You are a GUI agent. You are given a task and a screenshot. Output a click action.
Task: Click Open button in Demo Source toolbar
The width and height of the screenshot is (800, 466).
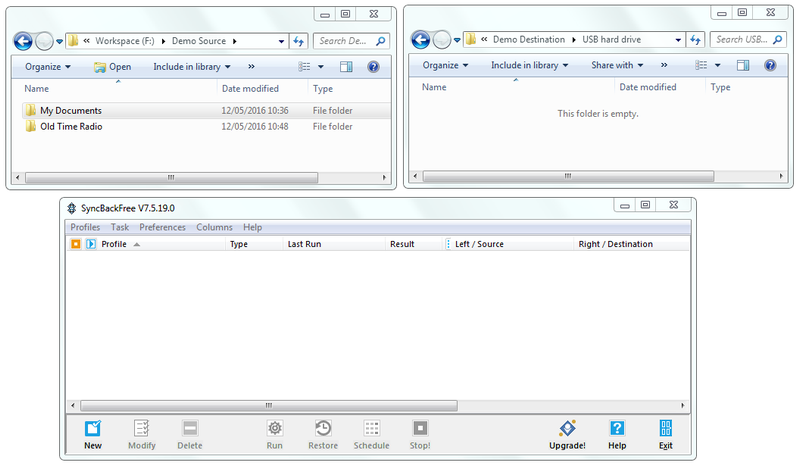(x=113, y=67)
